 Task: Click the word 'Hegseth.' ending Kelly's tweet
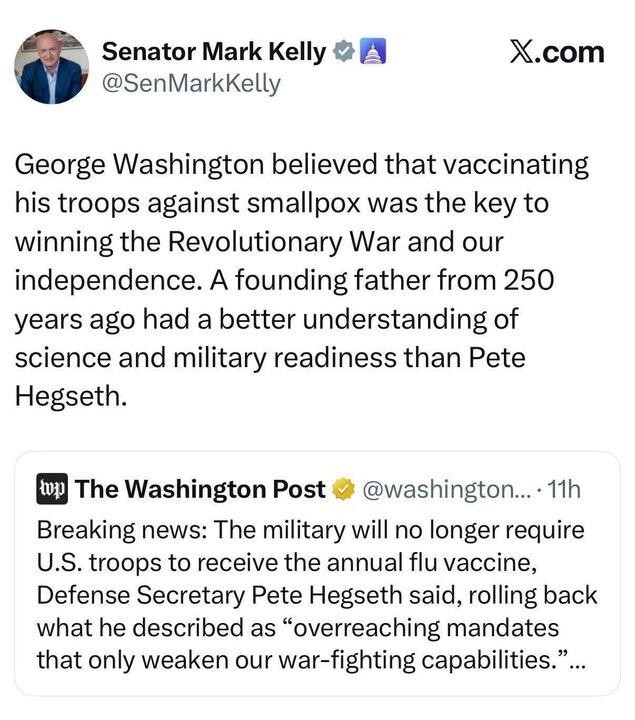tap(72, 396)
